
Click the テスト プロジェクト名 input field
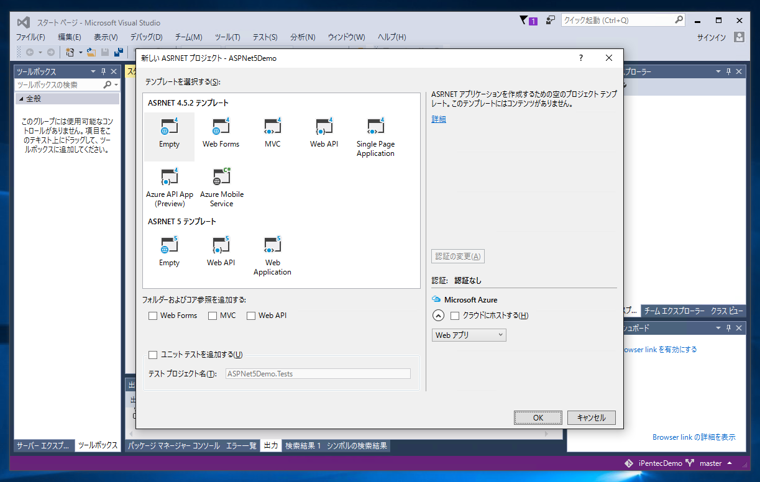tap(318, 374)
